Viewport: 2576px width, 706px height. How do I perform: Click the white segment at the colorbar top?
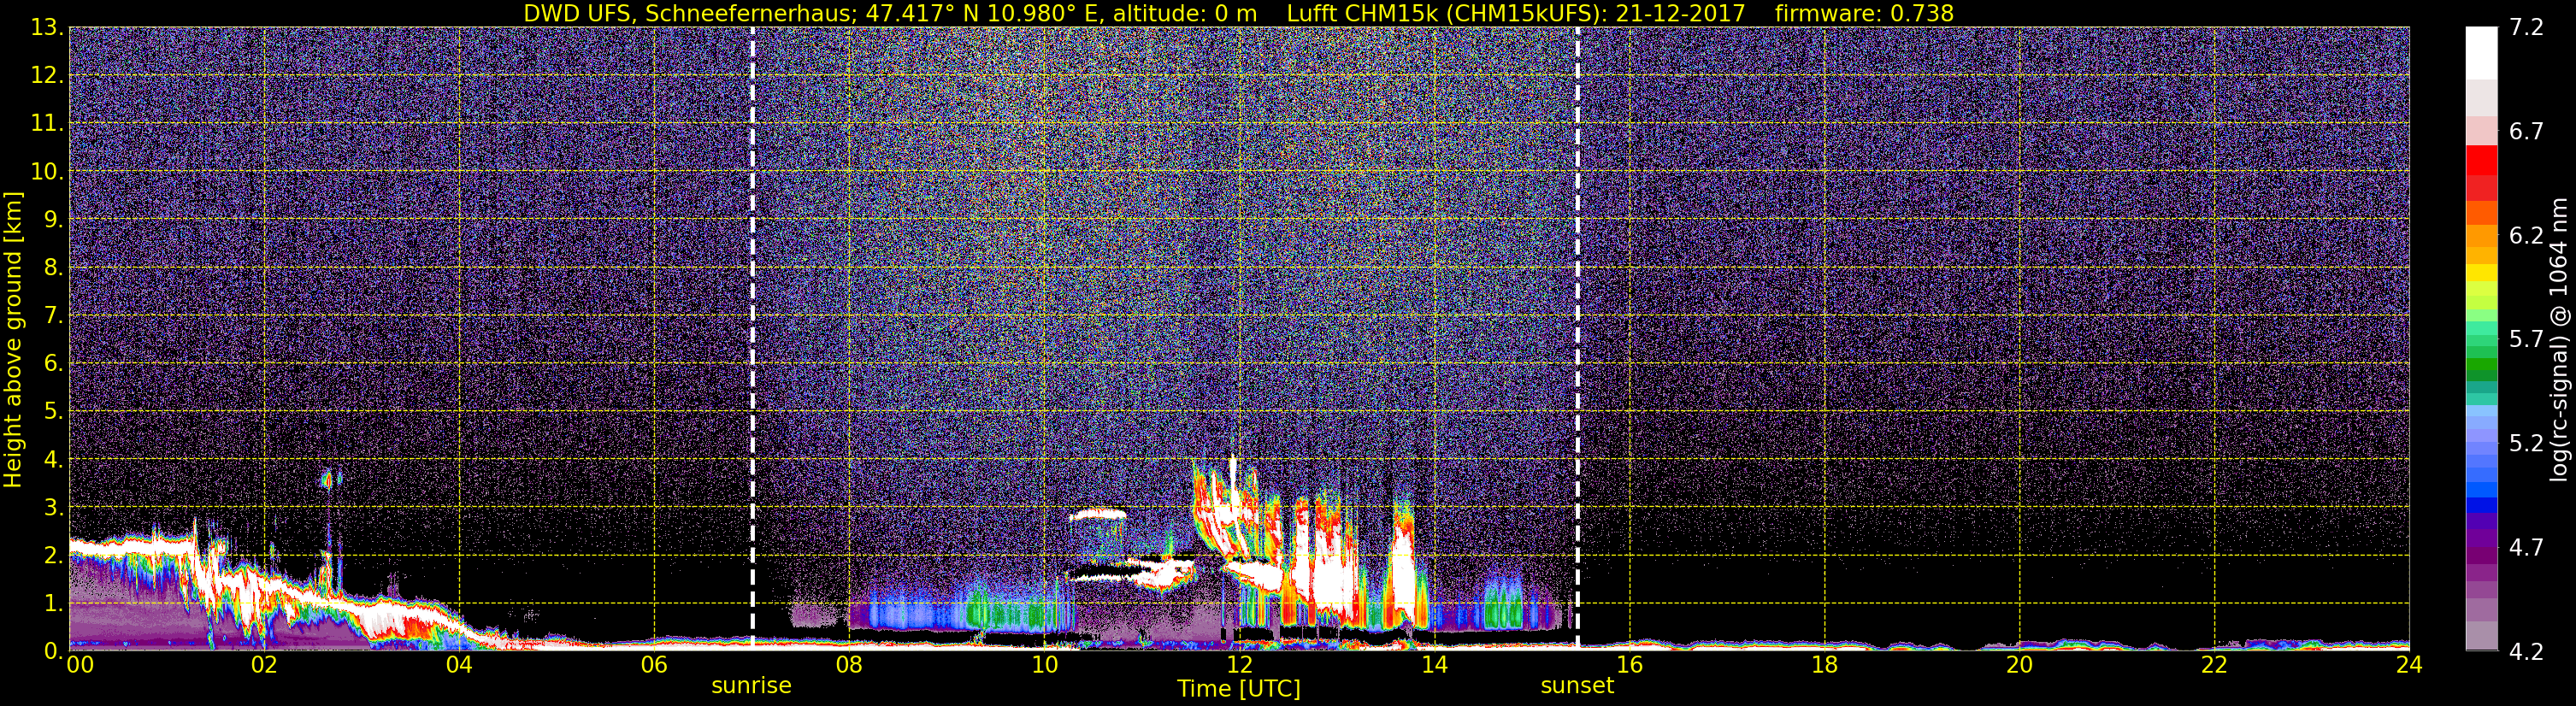2482,52
